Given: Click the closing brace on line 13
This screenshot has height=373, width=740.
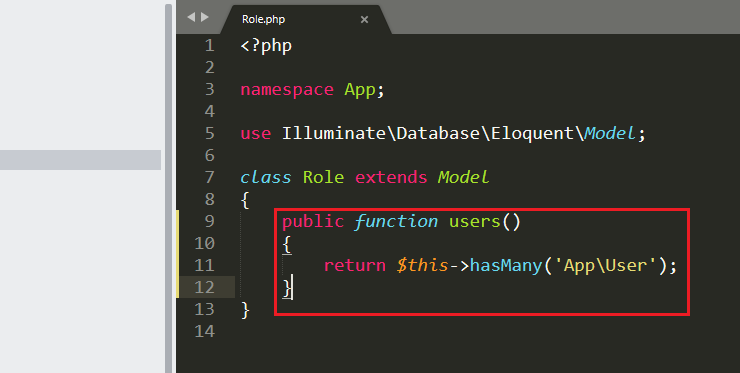Looking at the screenshot, I should click(x=245, y=310).
